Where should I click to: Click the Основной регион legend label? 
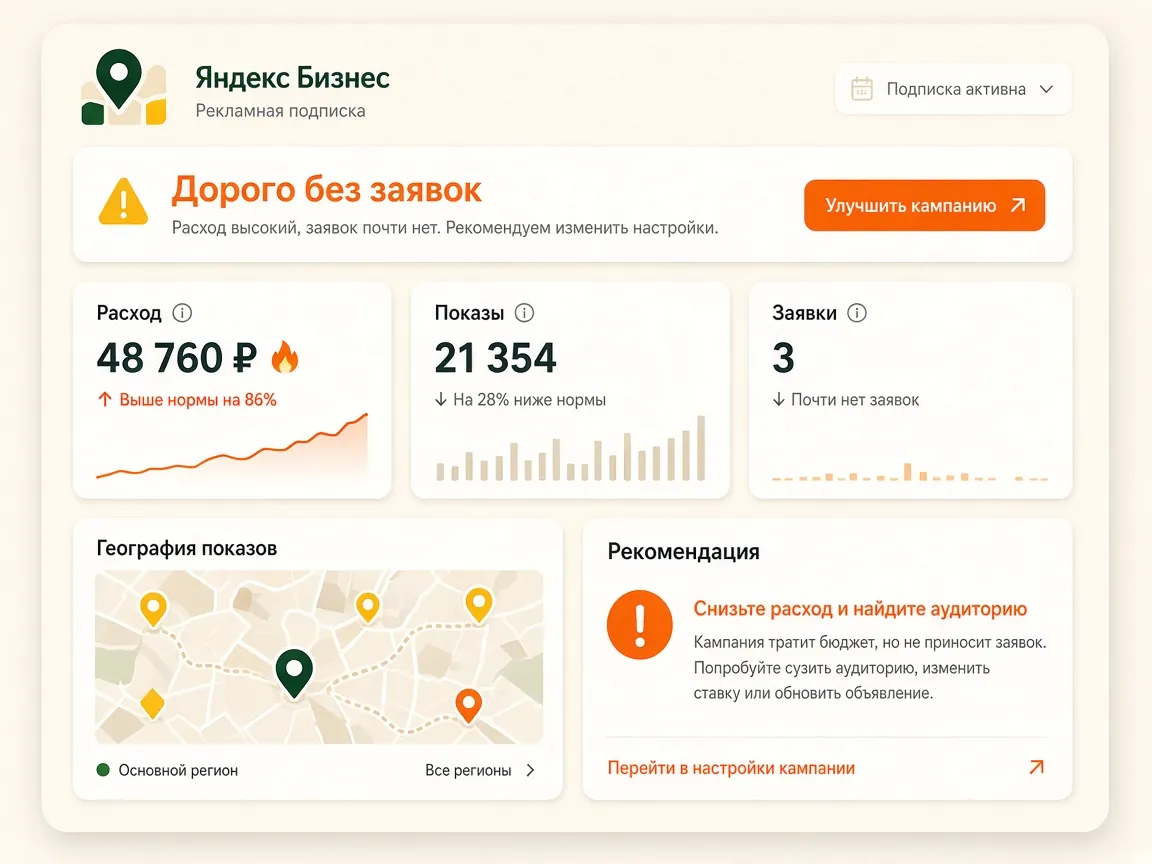click(x=179, y=770)
